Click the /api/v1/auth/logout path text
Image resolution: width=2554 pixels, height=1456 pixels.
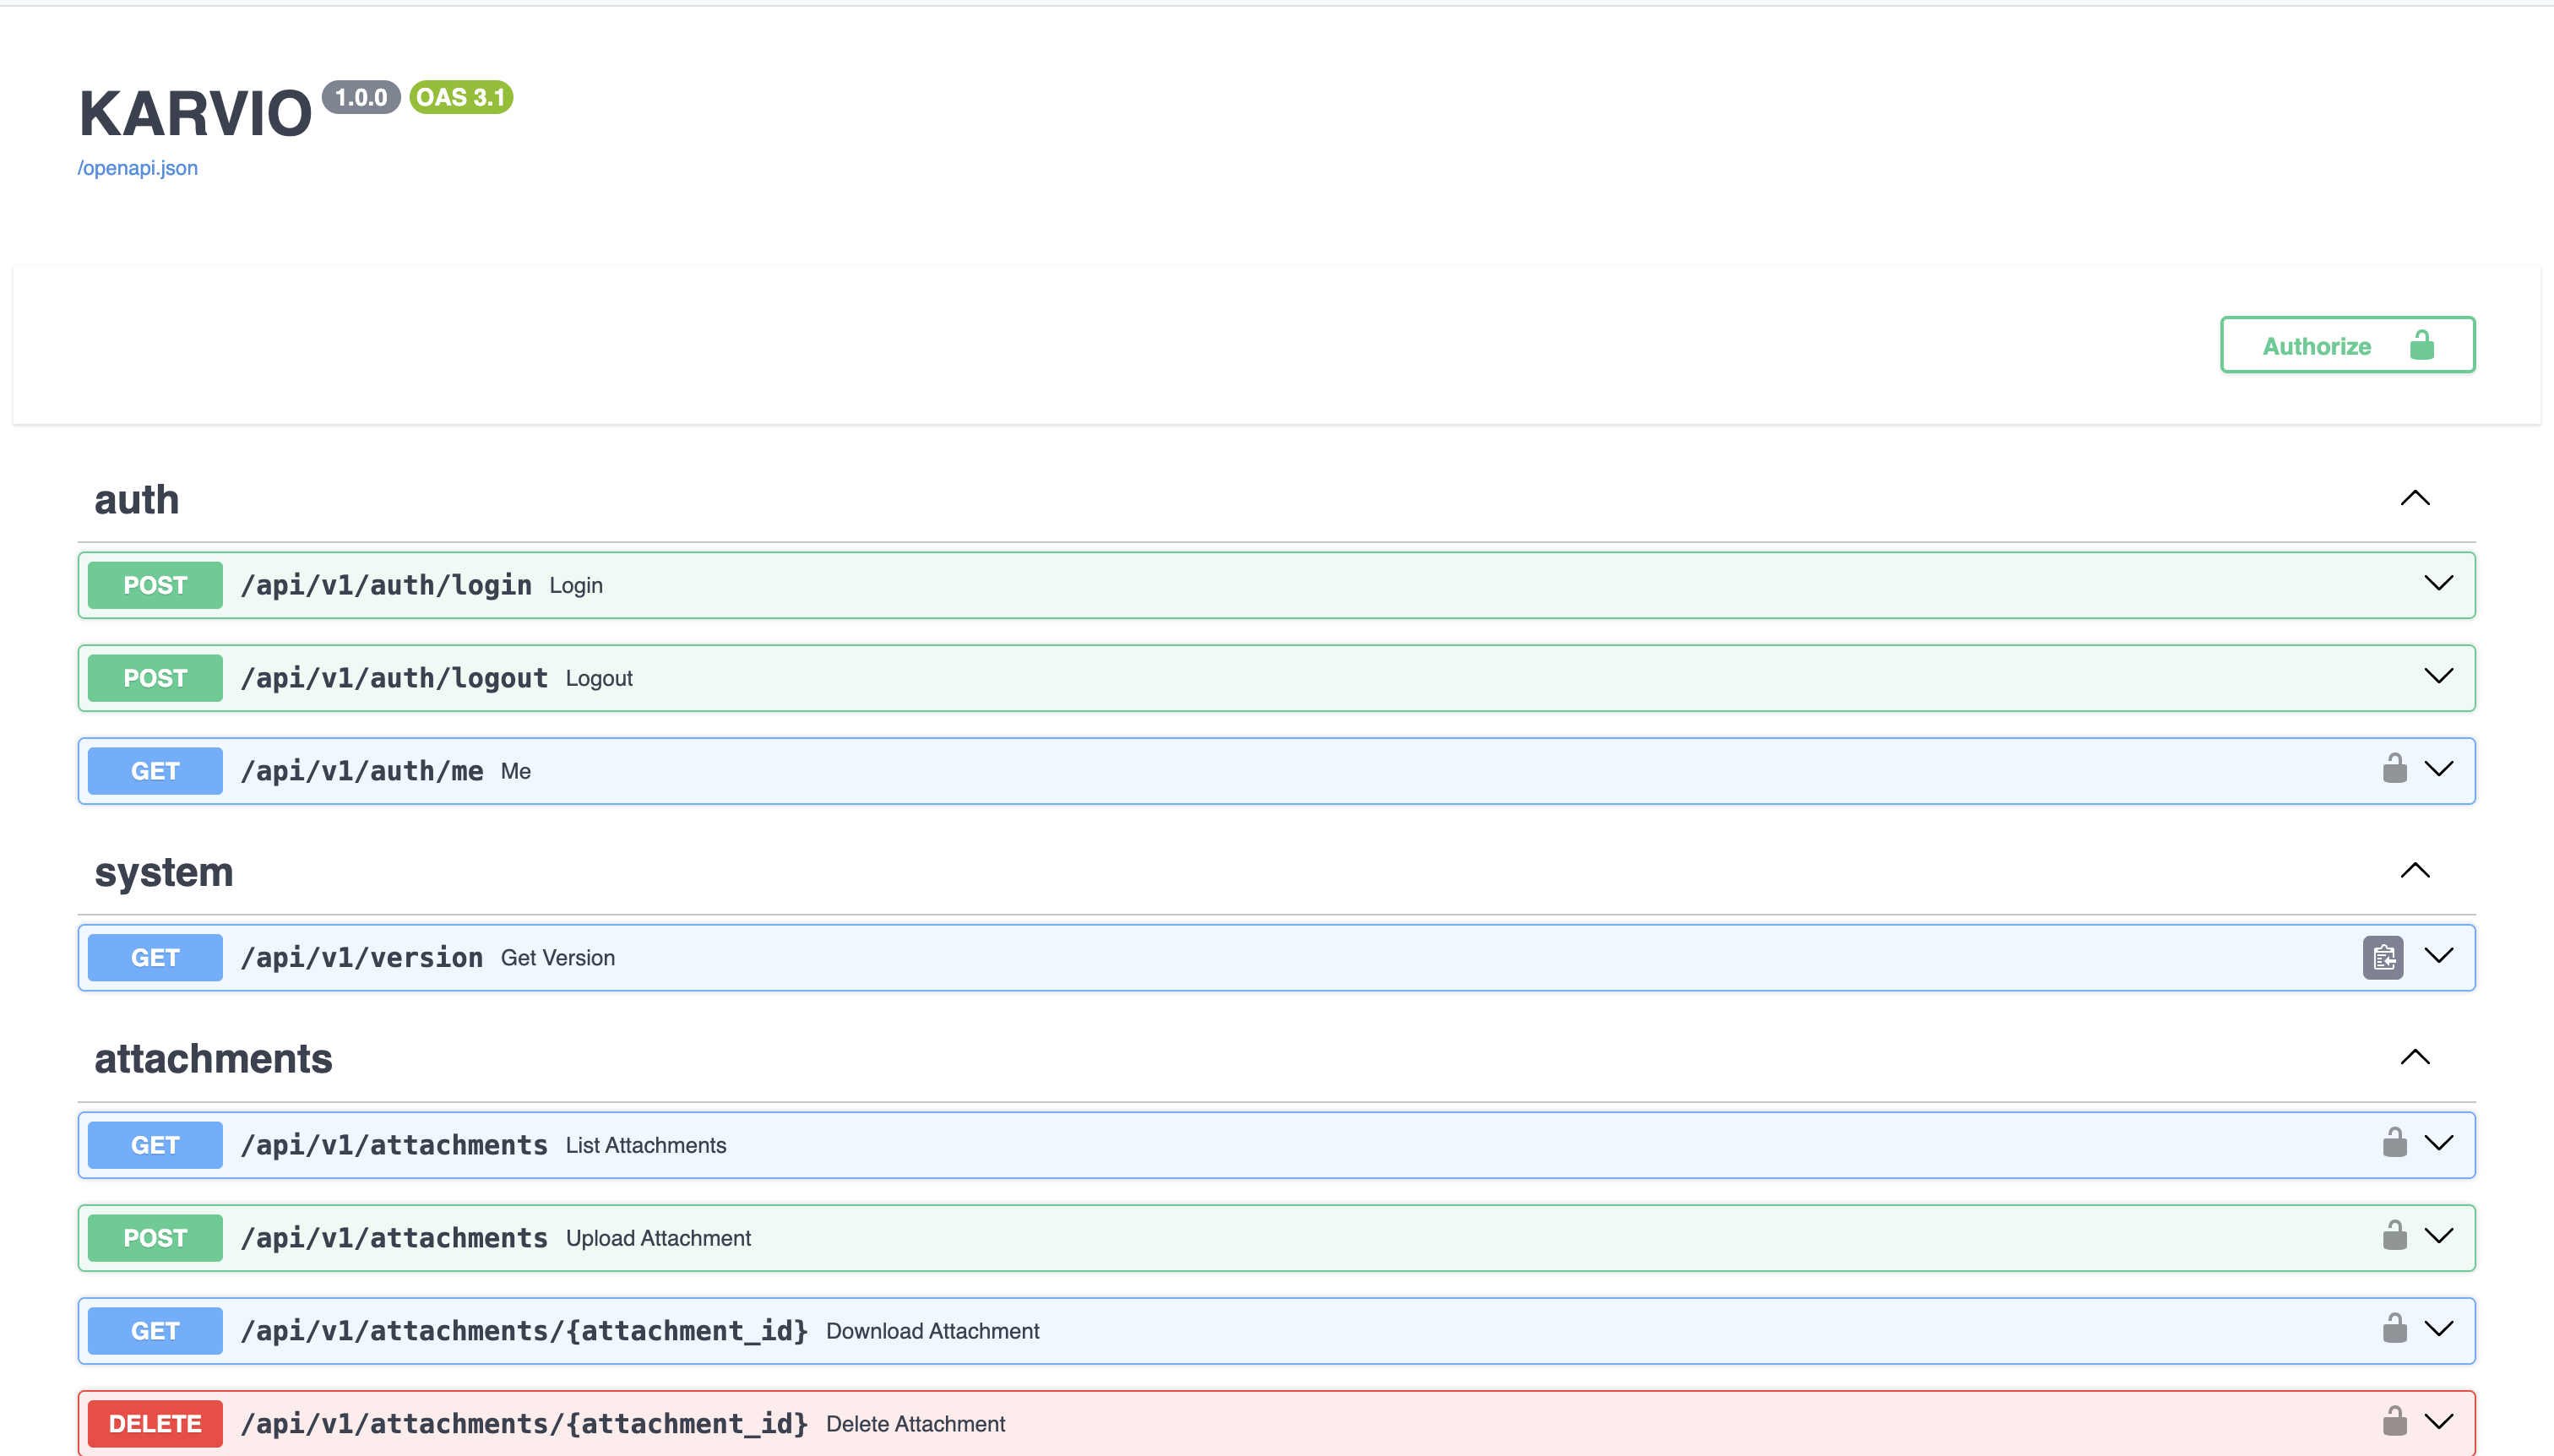tap(394, 678)
